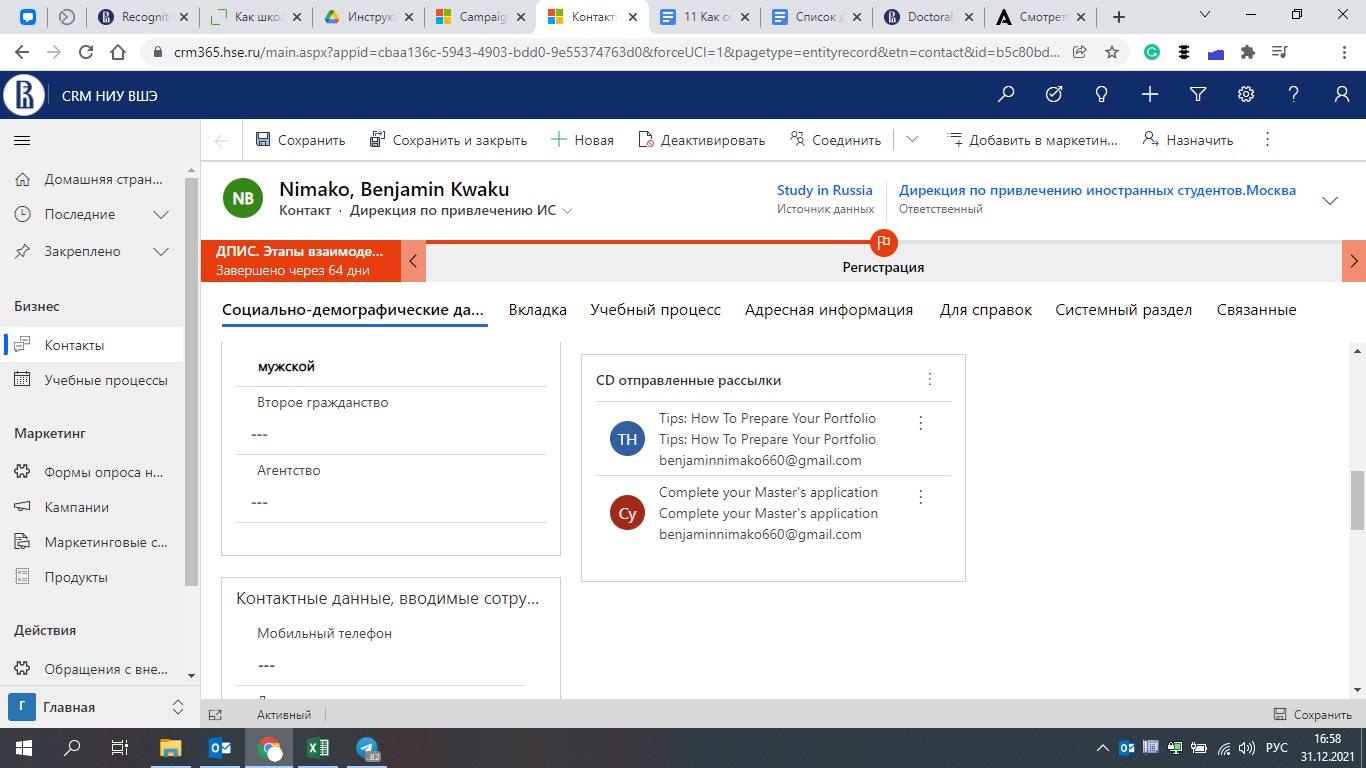Expand the Закреплено section in sidebar
The height and width of the screenshot is (768, 1366).
click(160, 252)
